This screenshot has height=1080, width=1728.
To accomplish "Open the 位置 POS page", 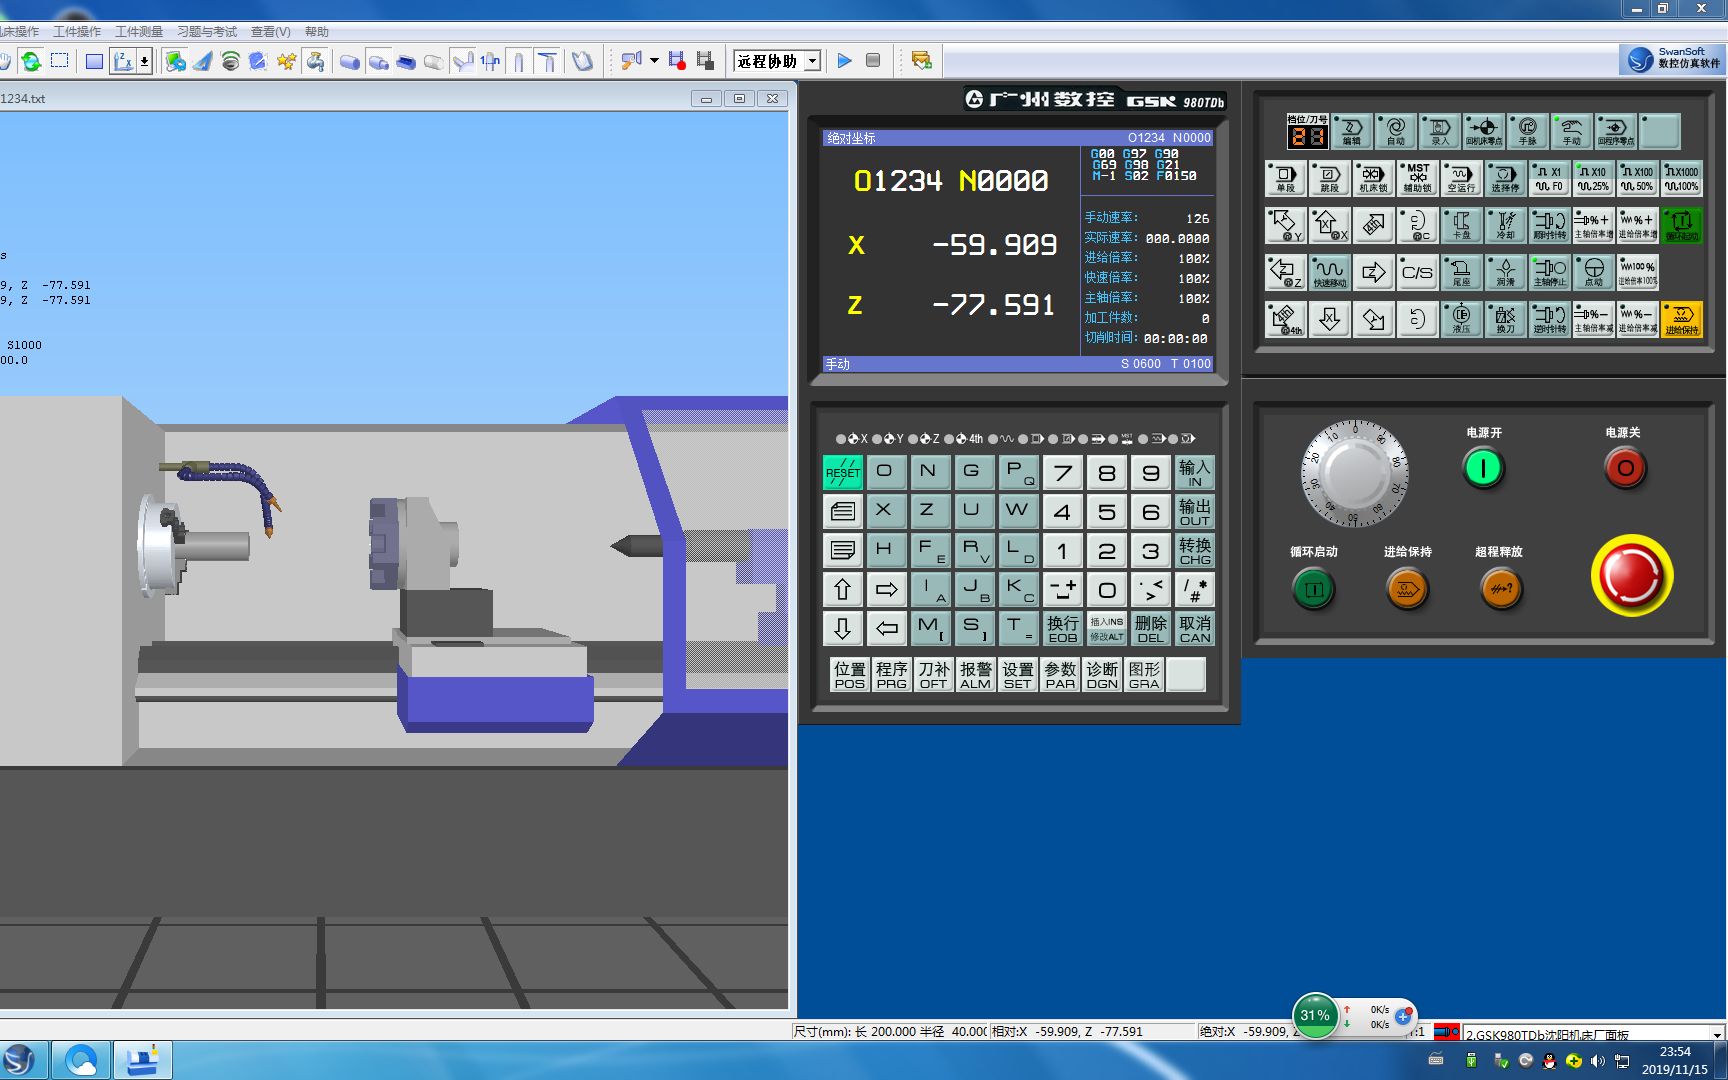I will 849,674.
